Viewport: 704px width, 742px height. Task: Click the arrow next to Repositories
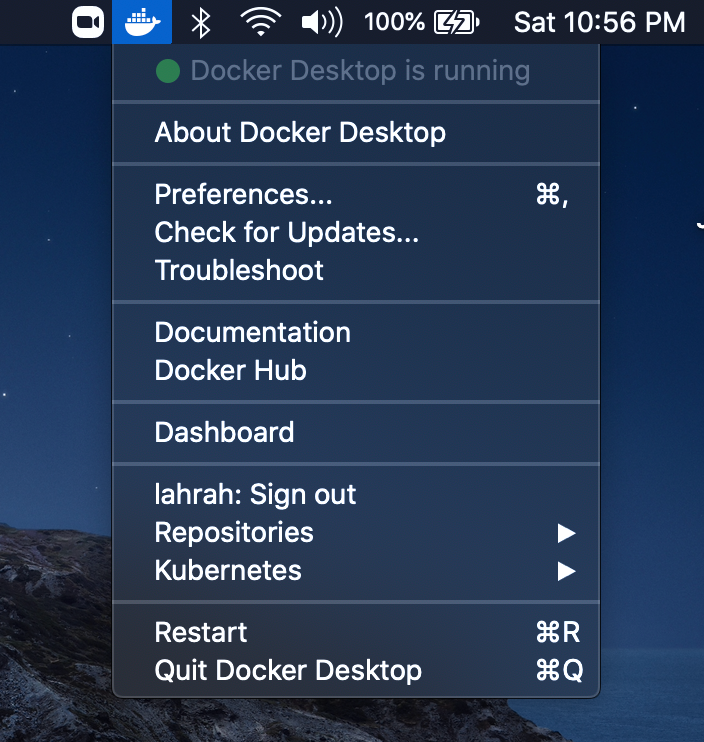click(x=566, y=533)
